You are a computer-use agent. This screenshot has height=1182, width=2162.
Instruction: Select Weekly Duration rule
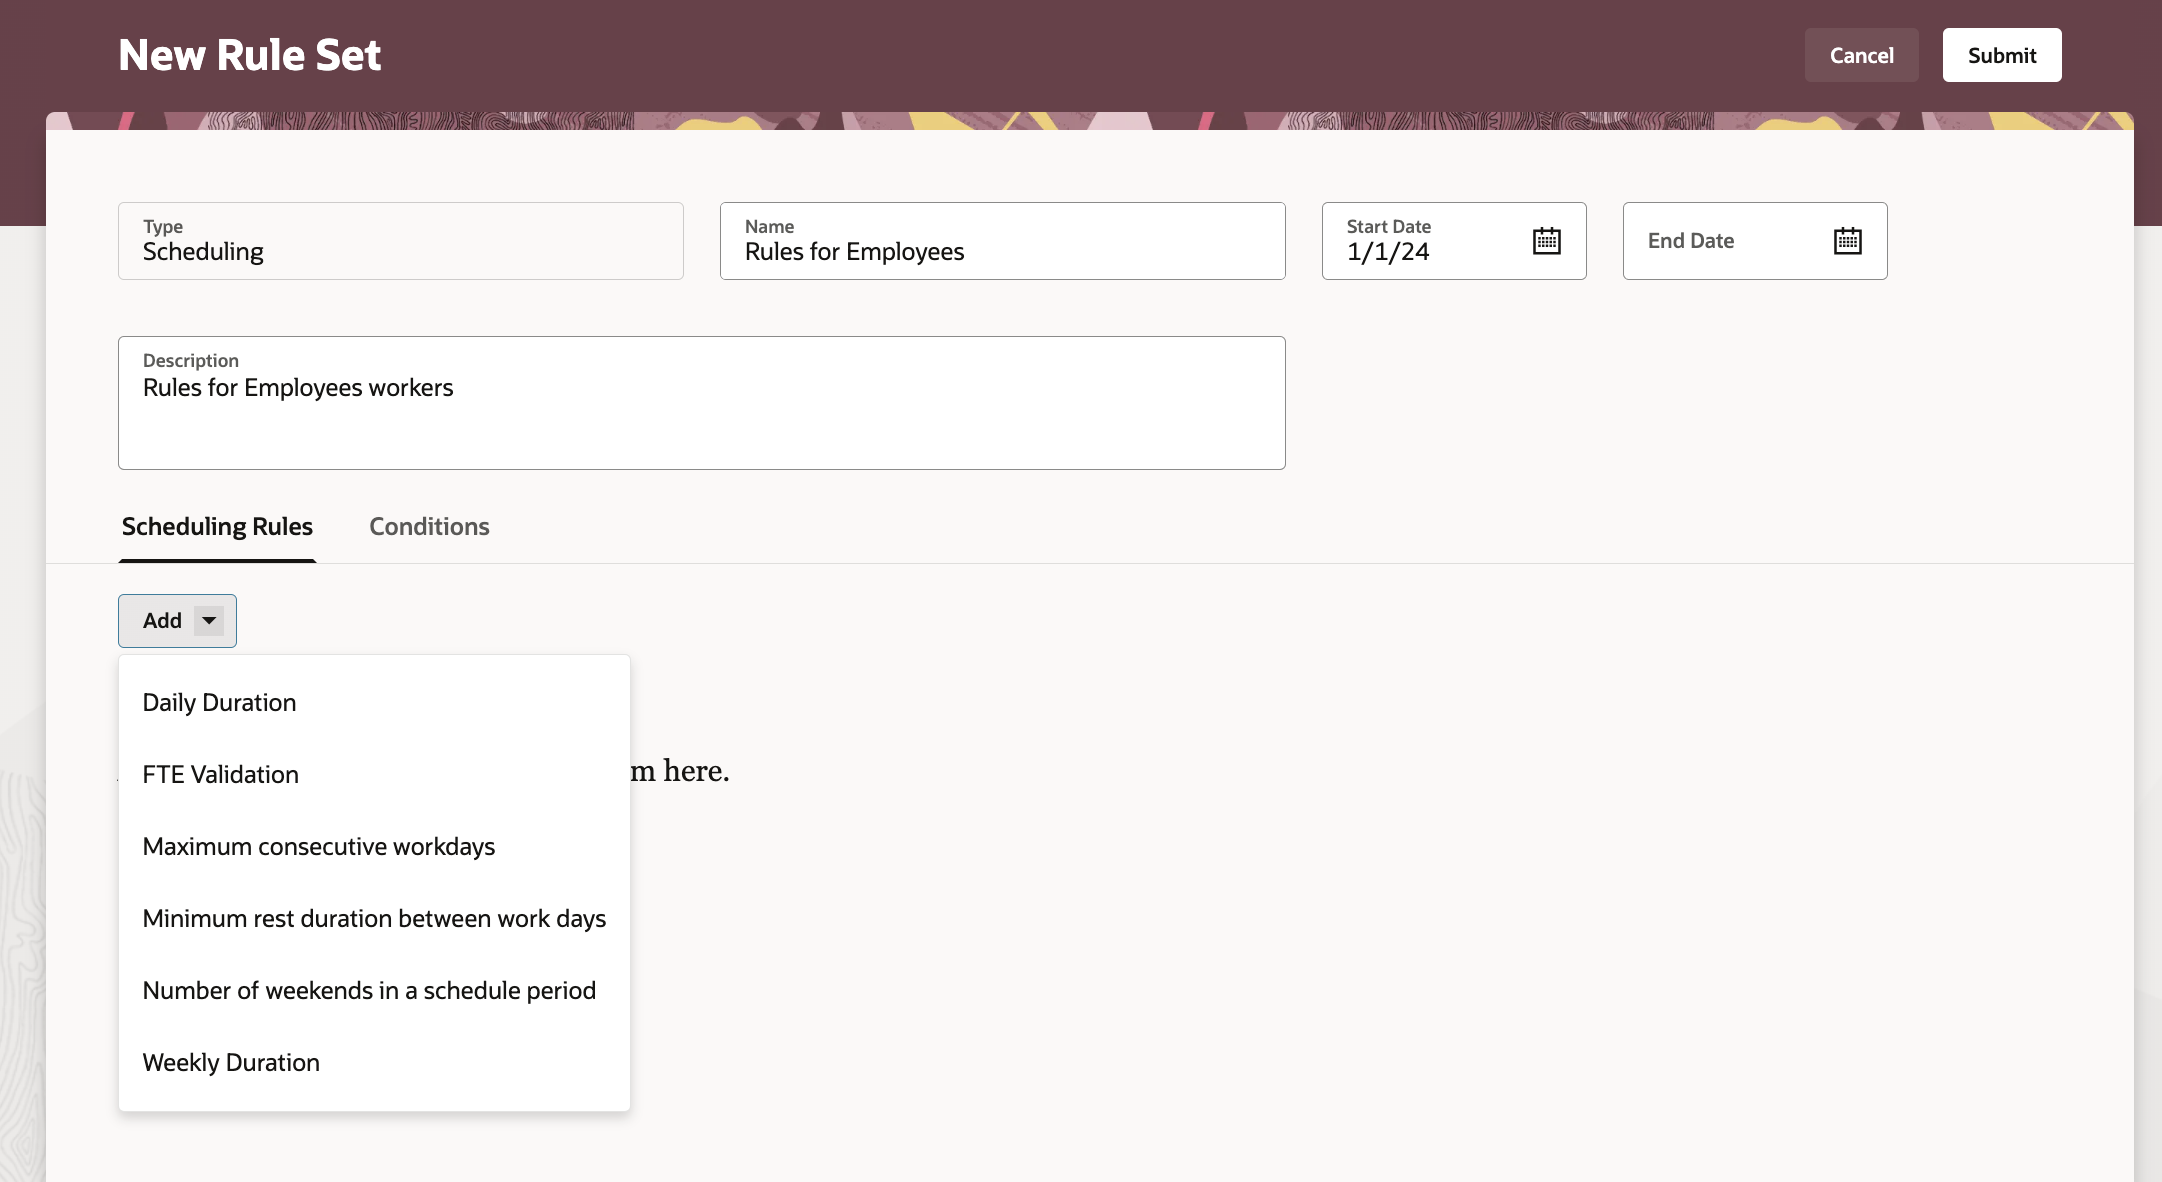[231, 1063]
